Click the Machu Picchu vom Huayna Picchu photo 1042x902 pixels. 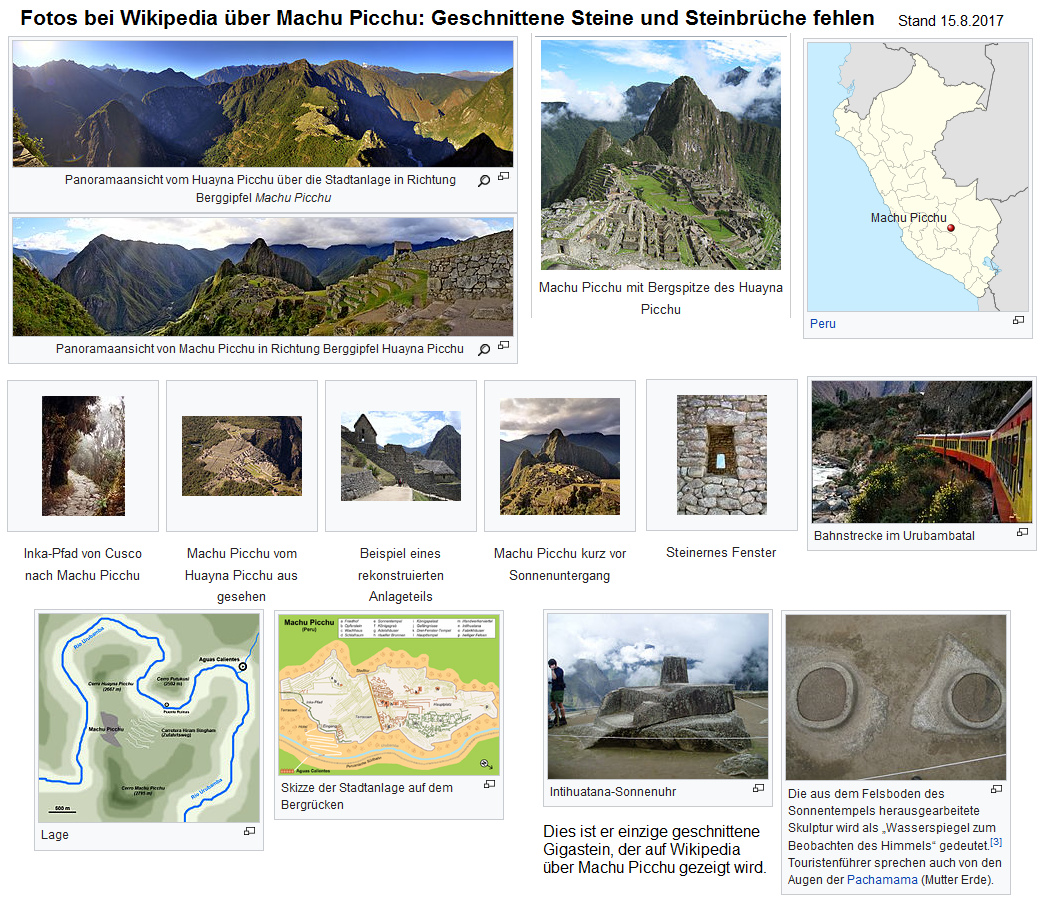(242, 455)
